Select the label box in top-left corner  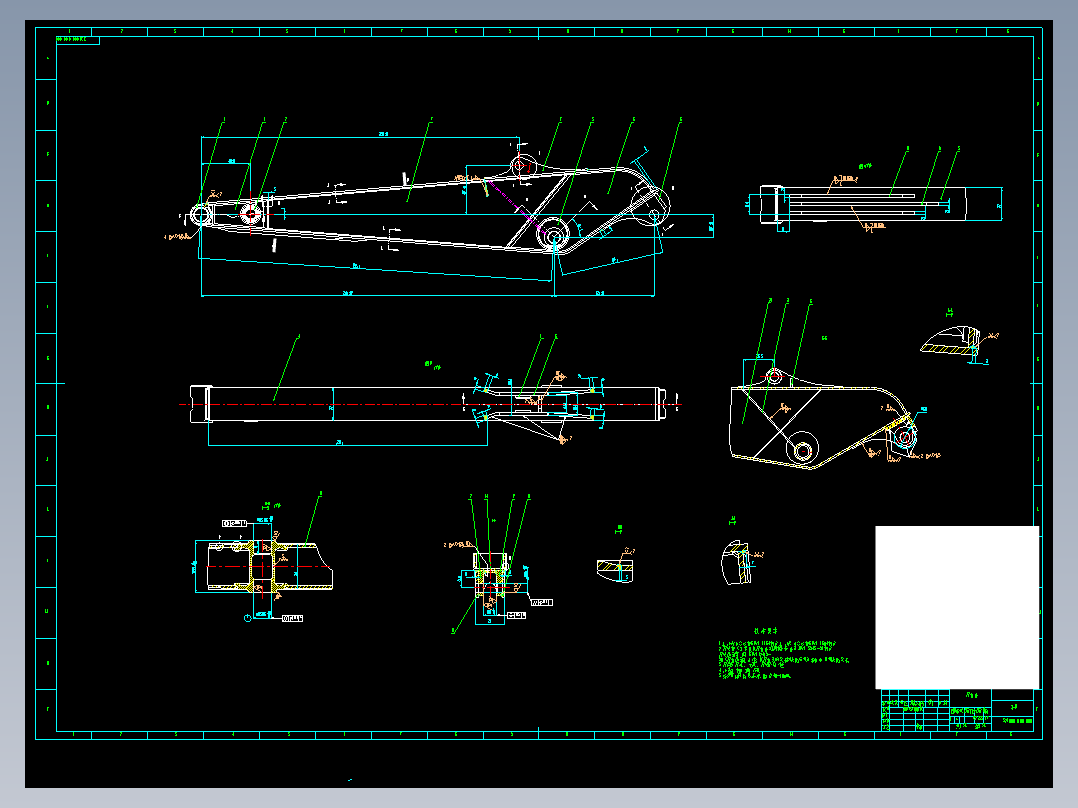[x=78, y=41]
